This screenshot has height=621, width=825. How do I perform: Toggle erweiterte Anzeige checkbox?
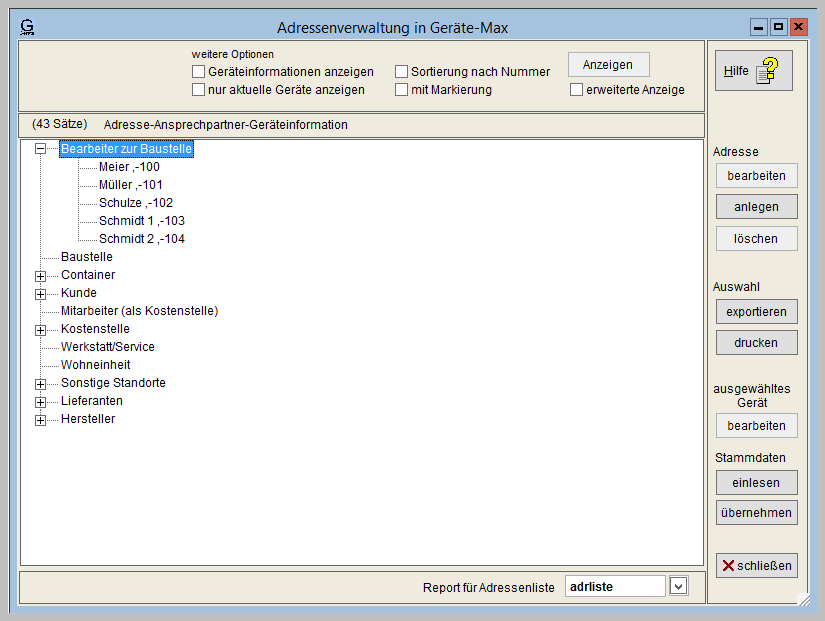(577, 90)
